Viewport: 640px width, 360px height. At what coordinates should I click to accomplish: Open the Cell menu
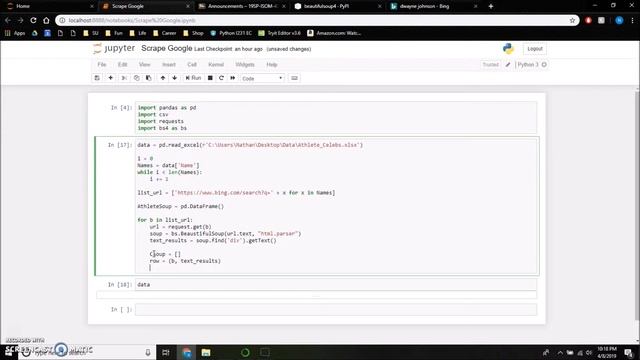click(192, 64)
